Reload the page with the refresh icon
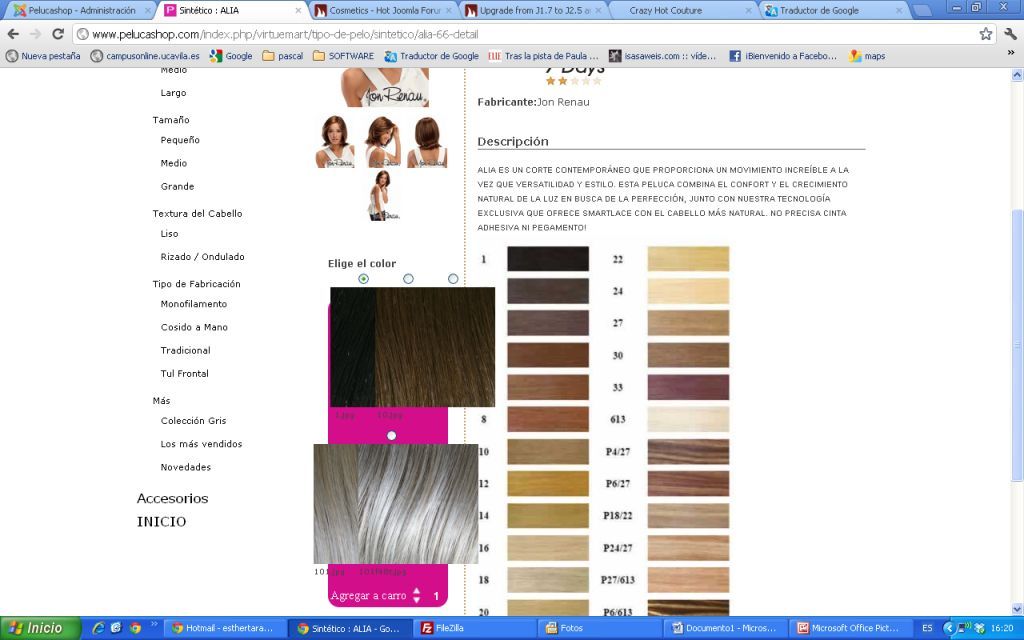Image resolution: width=1024 pixels, height=640 pixels. [58, 34]
